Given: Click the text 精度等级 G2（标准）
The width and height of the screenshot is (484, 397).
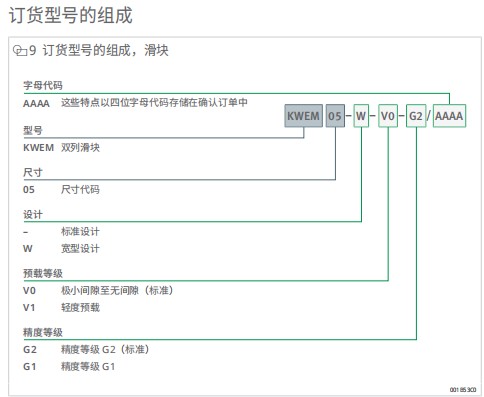Looking at the screenshot, I should coord(105,349).
